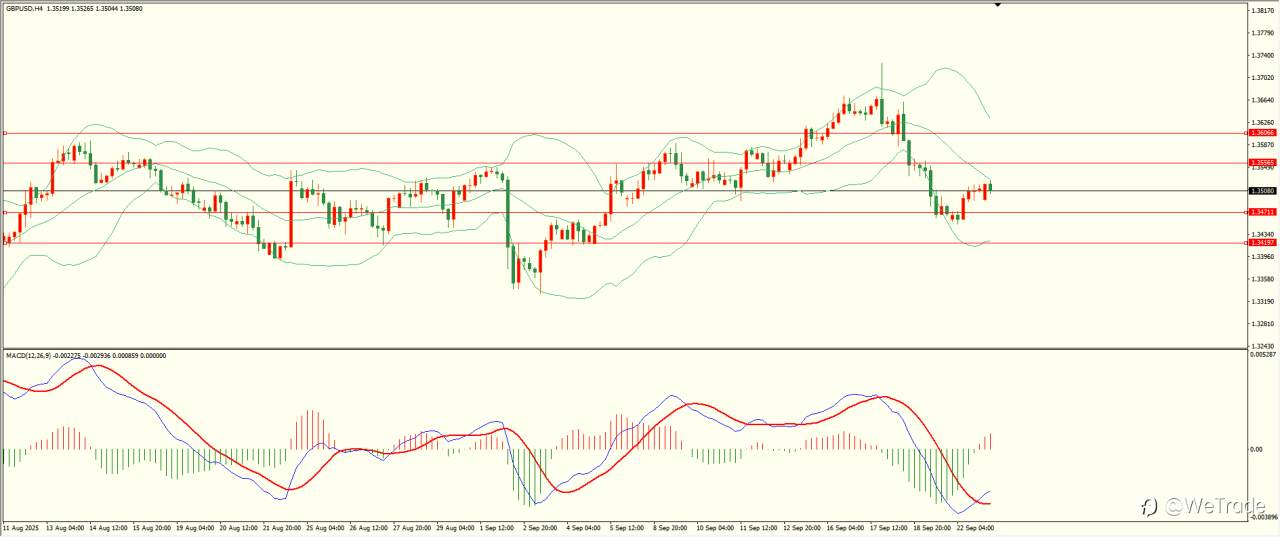Click the 1.36260 price scale value
Screen dimensions: 1280x537
point(1263,122)
